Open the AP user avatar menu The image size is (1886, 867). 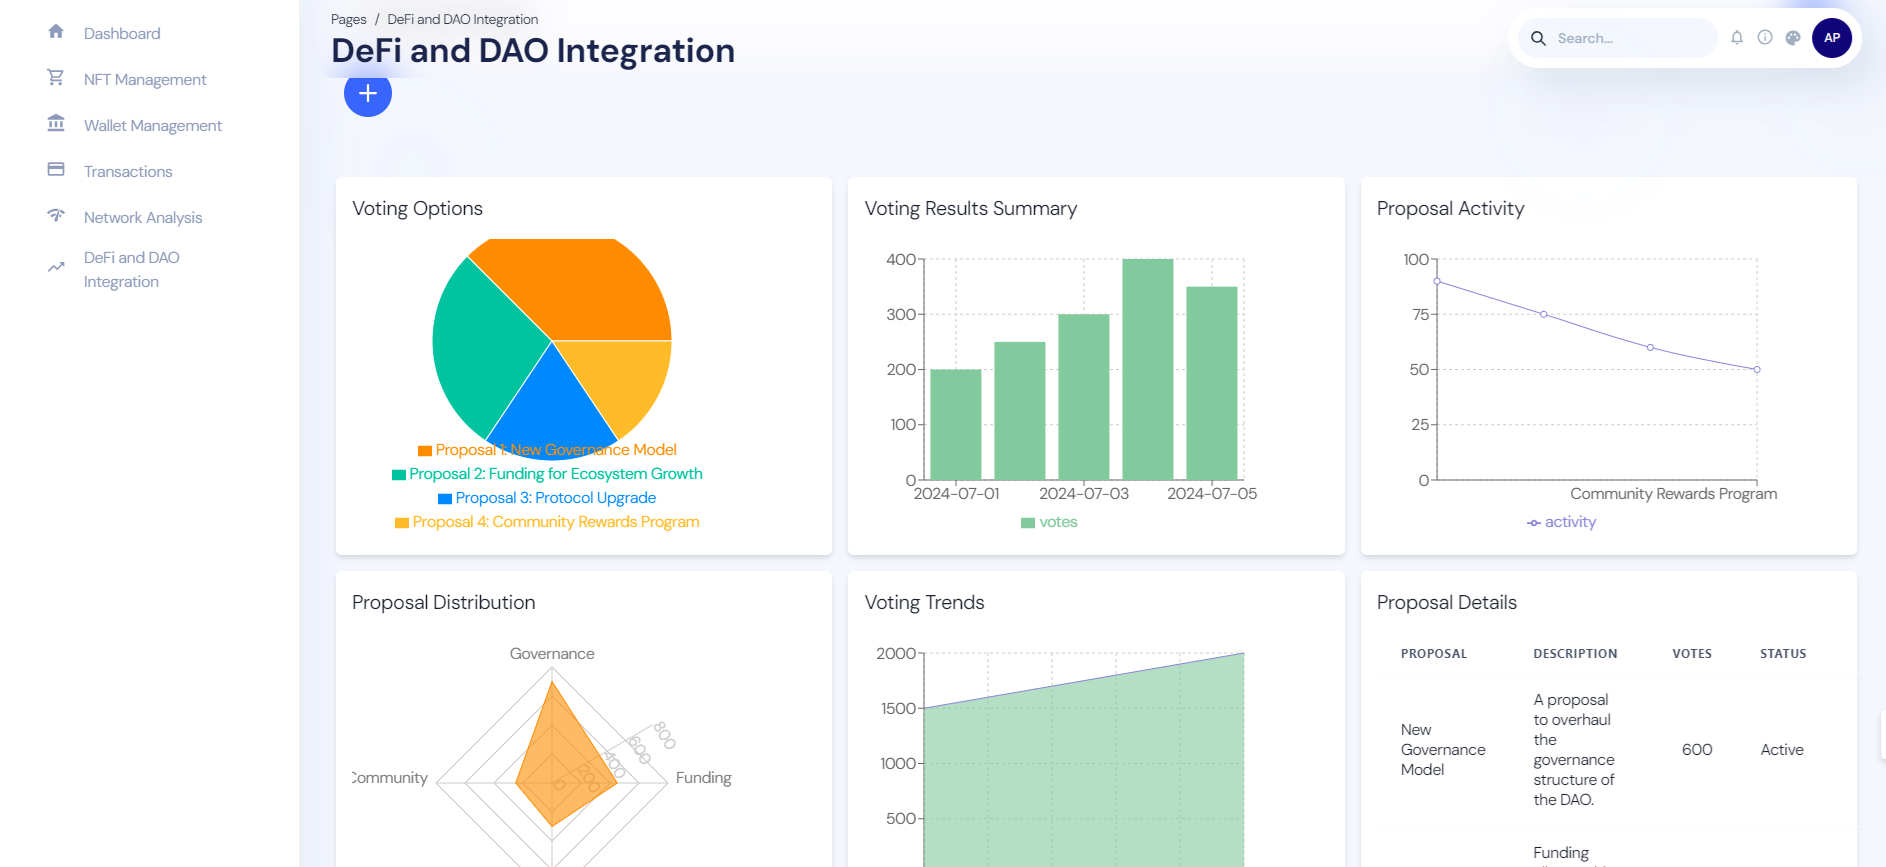(1831, 38)
